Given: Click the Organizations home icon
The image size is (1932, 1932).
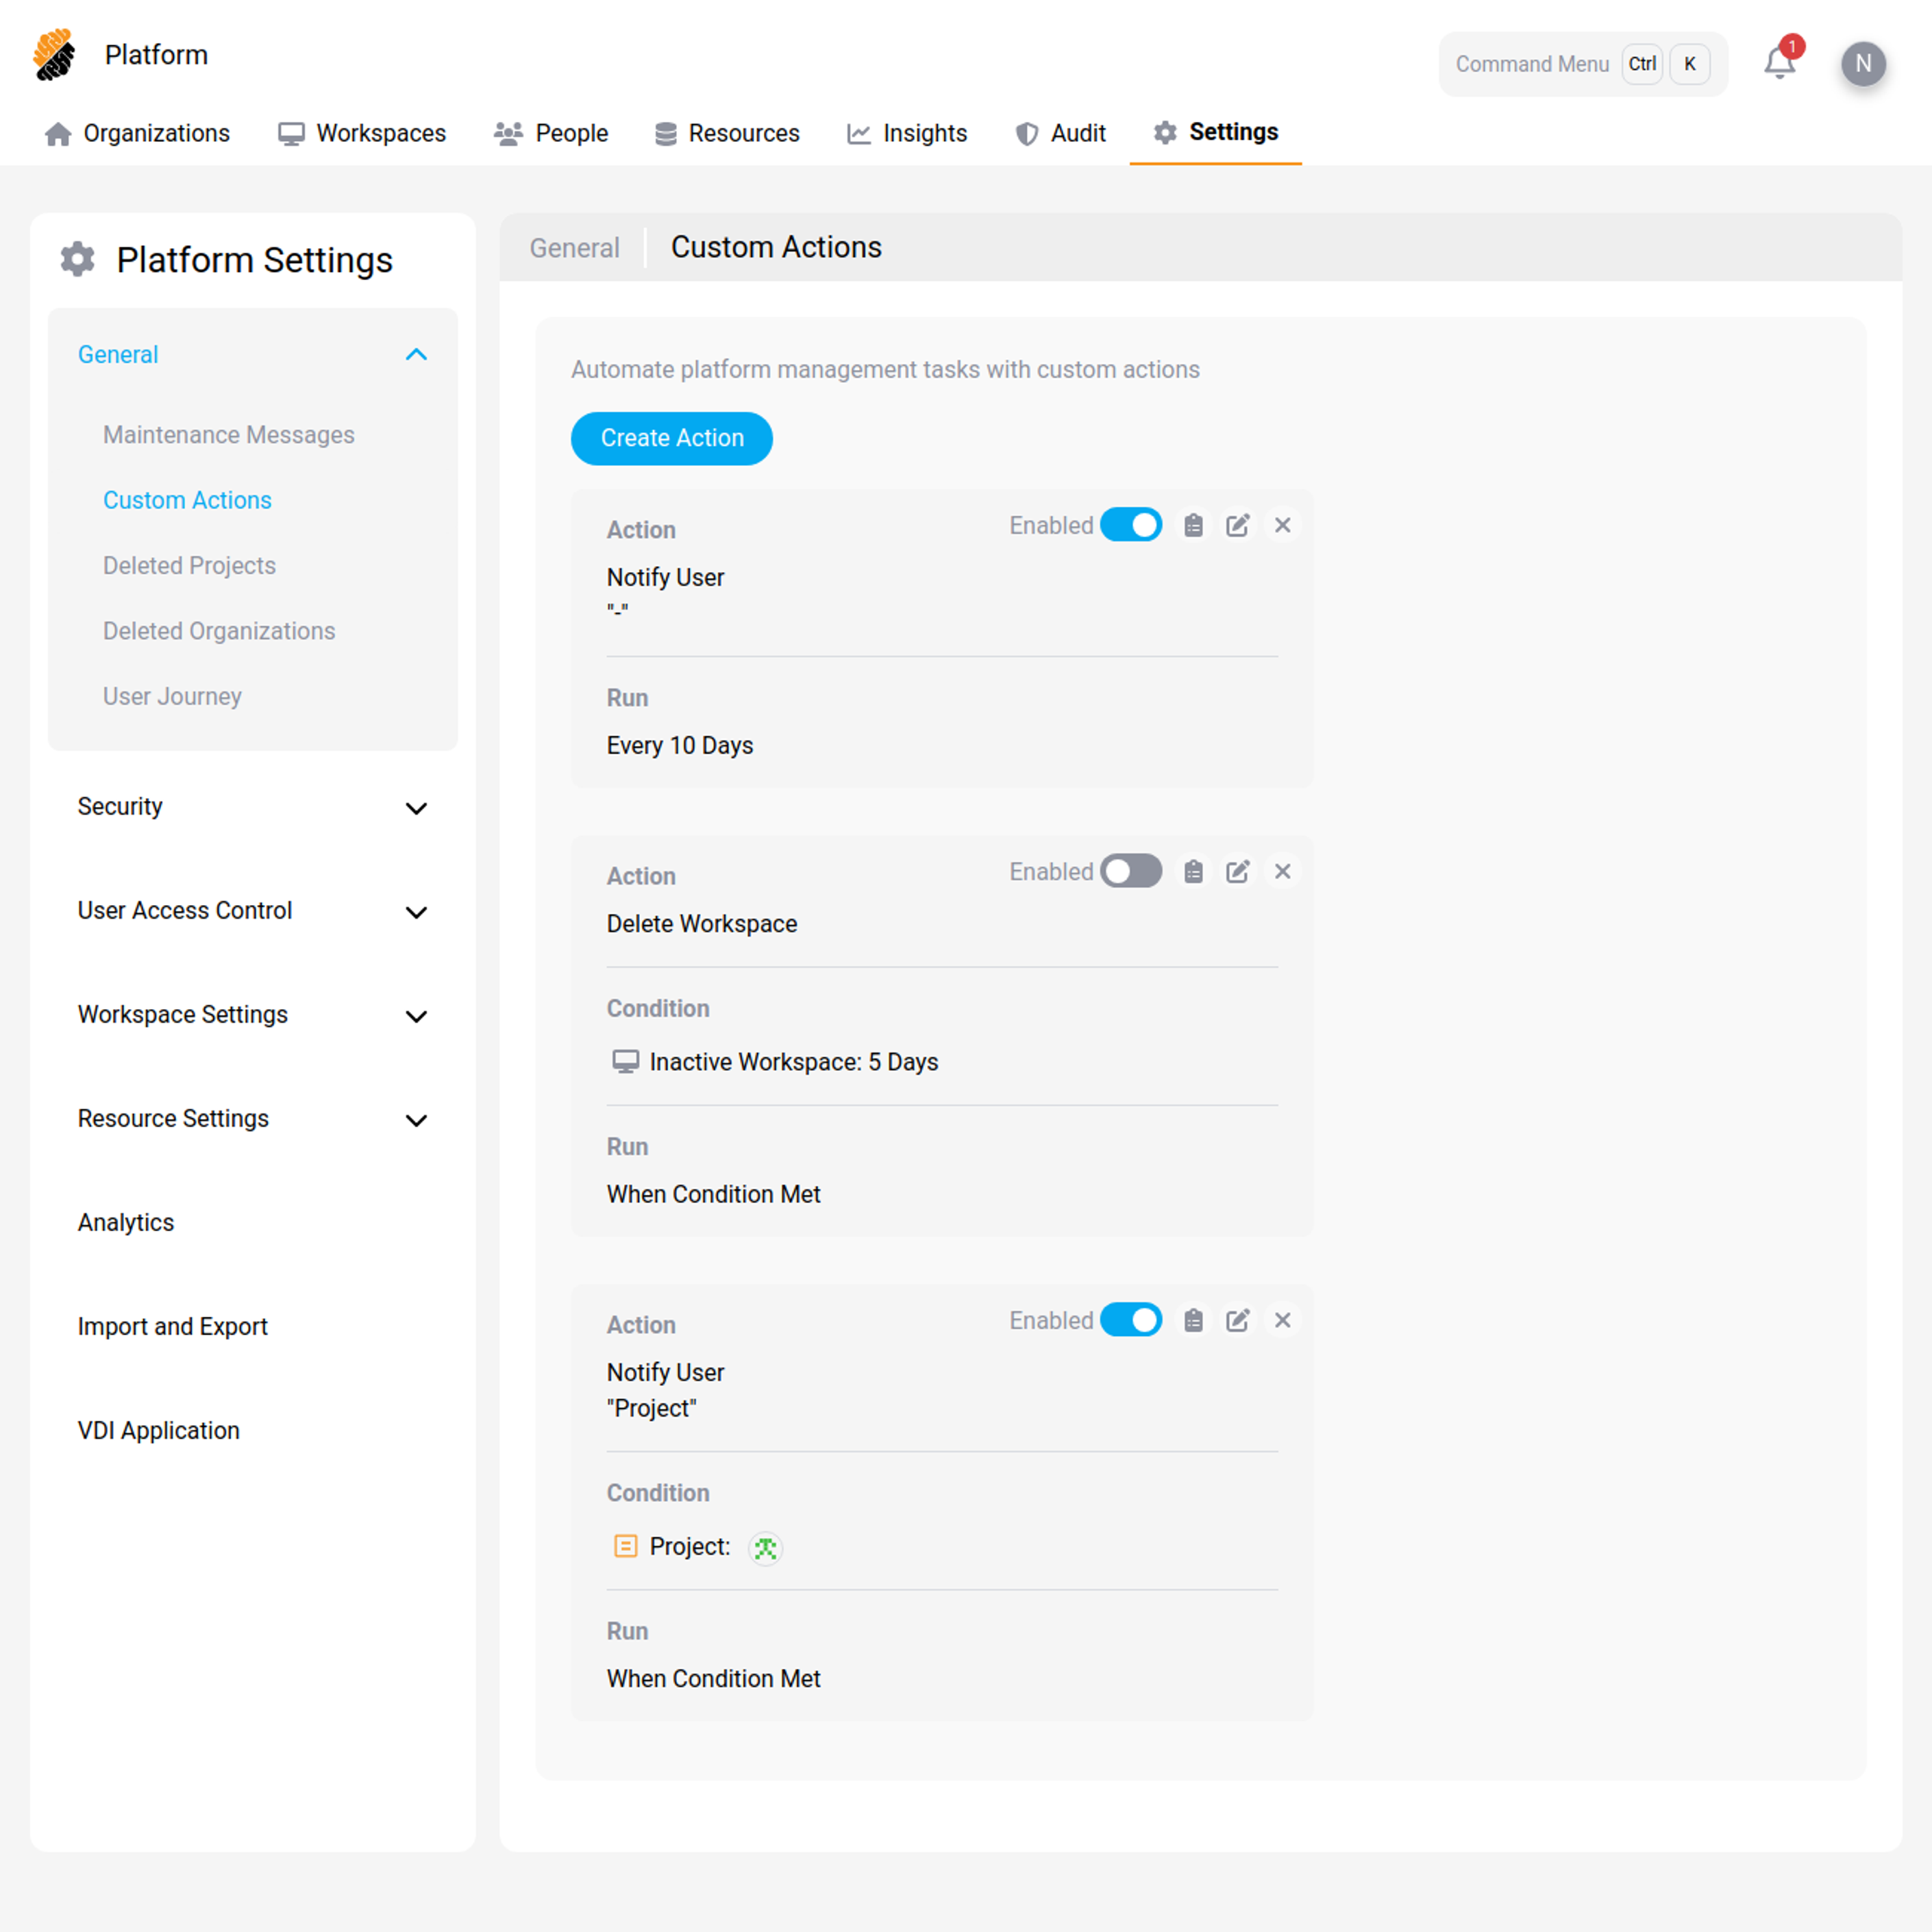Looking at the screenshot, I should (57, 133).
